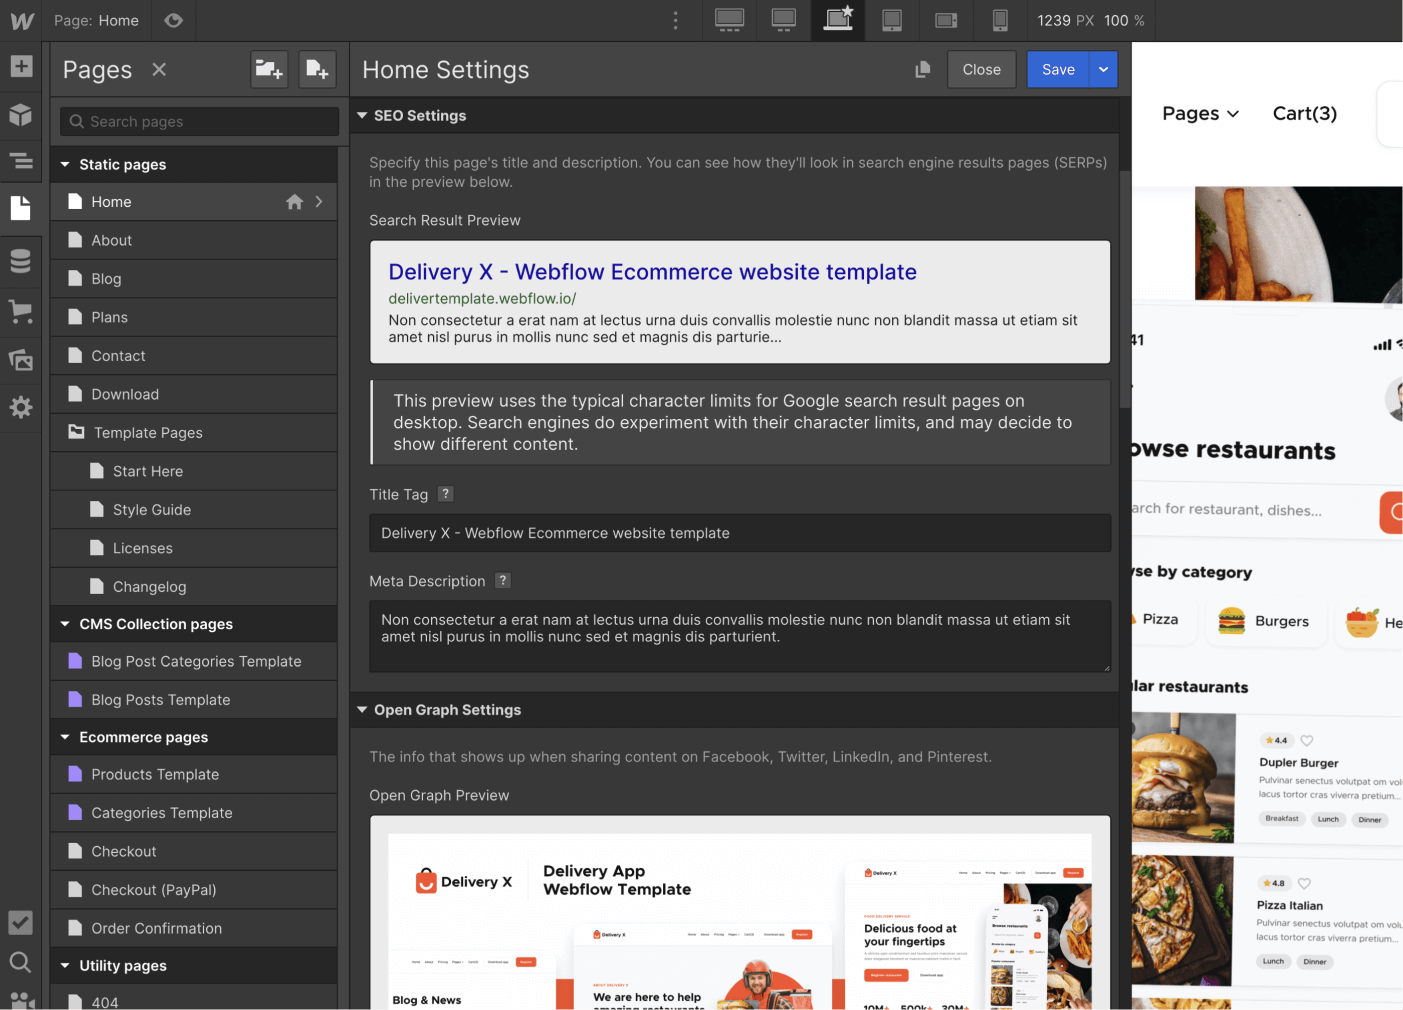Create a new folder in Pages panel
Viewport: 1403px width, 1010px height.
[x=269, y=69]
